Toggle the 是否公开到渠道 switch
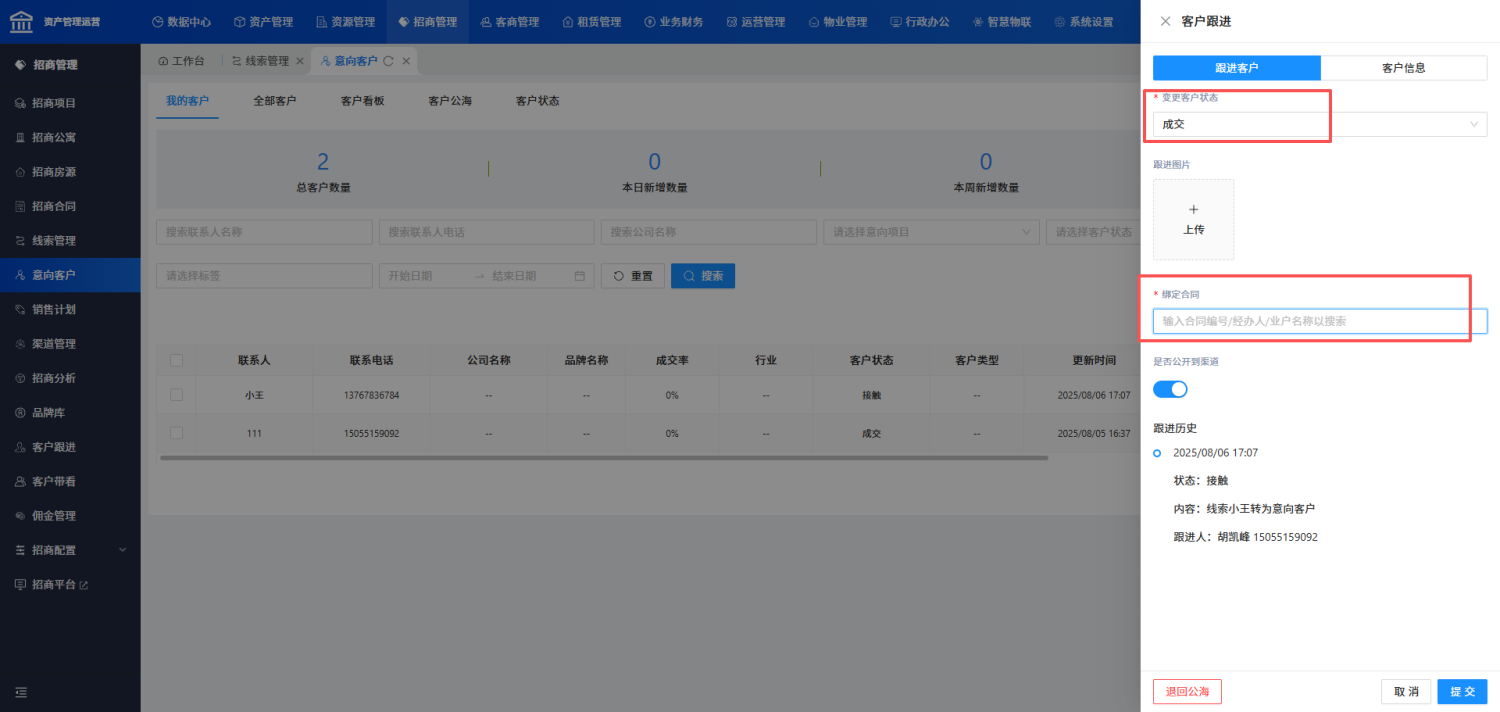This screenshot has width=1500, height=712. click(x=1170, y=389)
